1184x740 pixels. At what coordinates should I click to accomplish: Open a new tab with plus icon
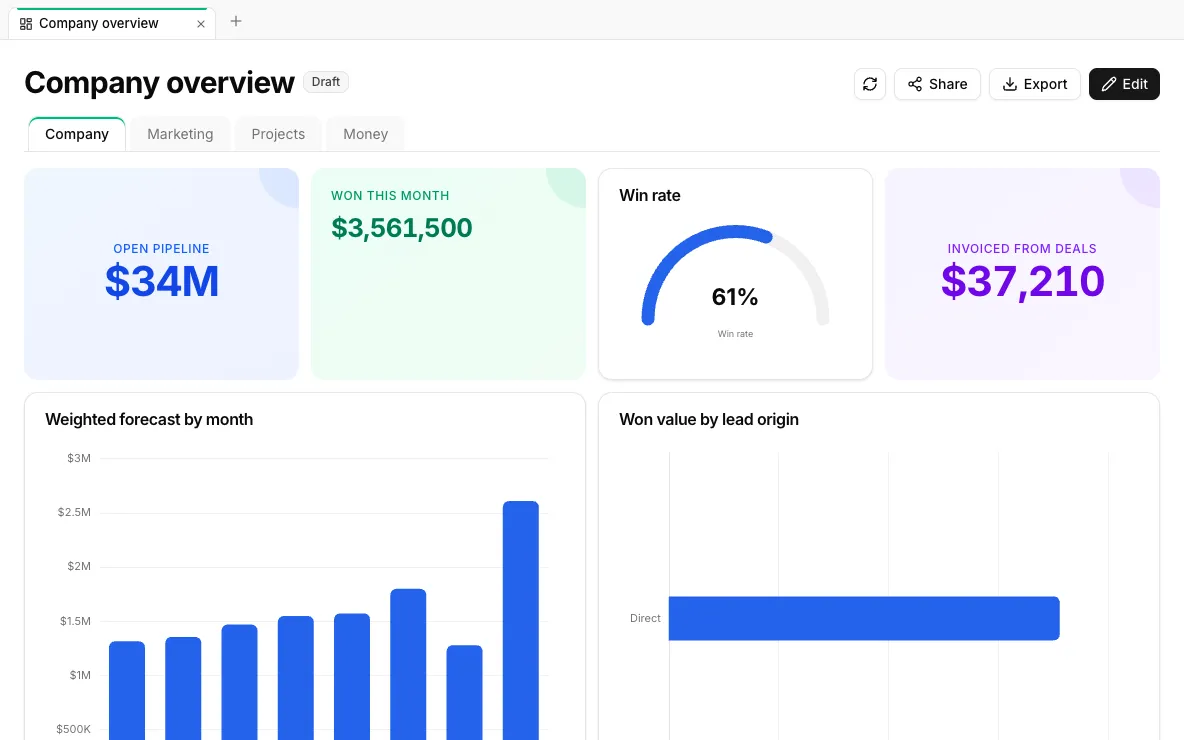pyautogui.click(x=236, y=21)
